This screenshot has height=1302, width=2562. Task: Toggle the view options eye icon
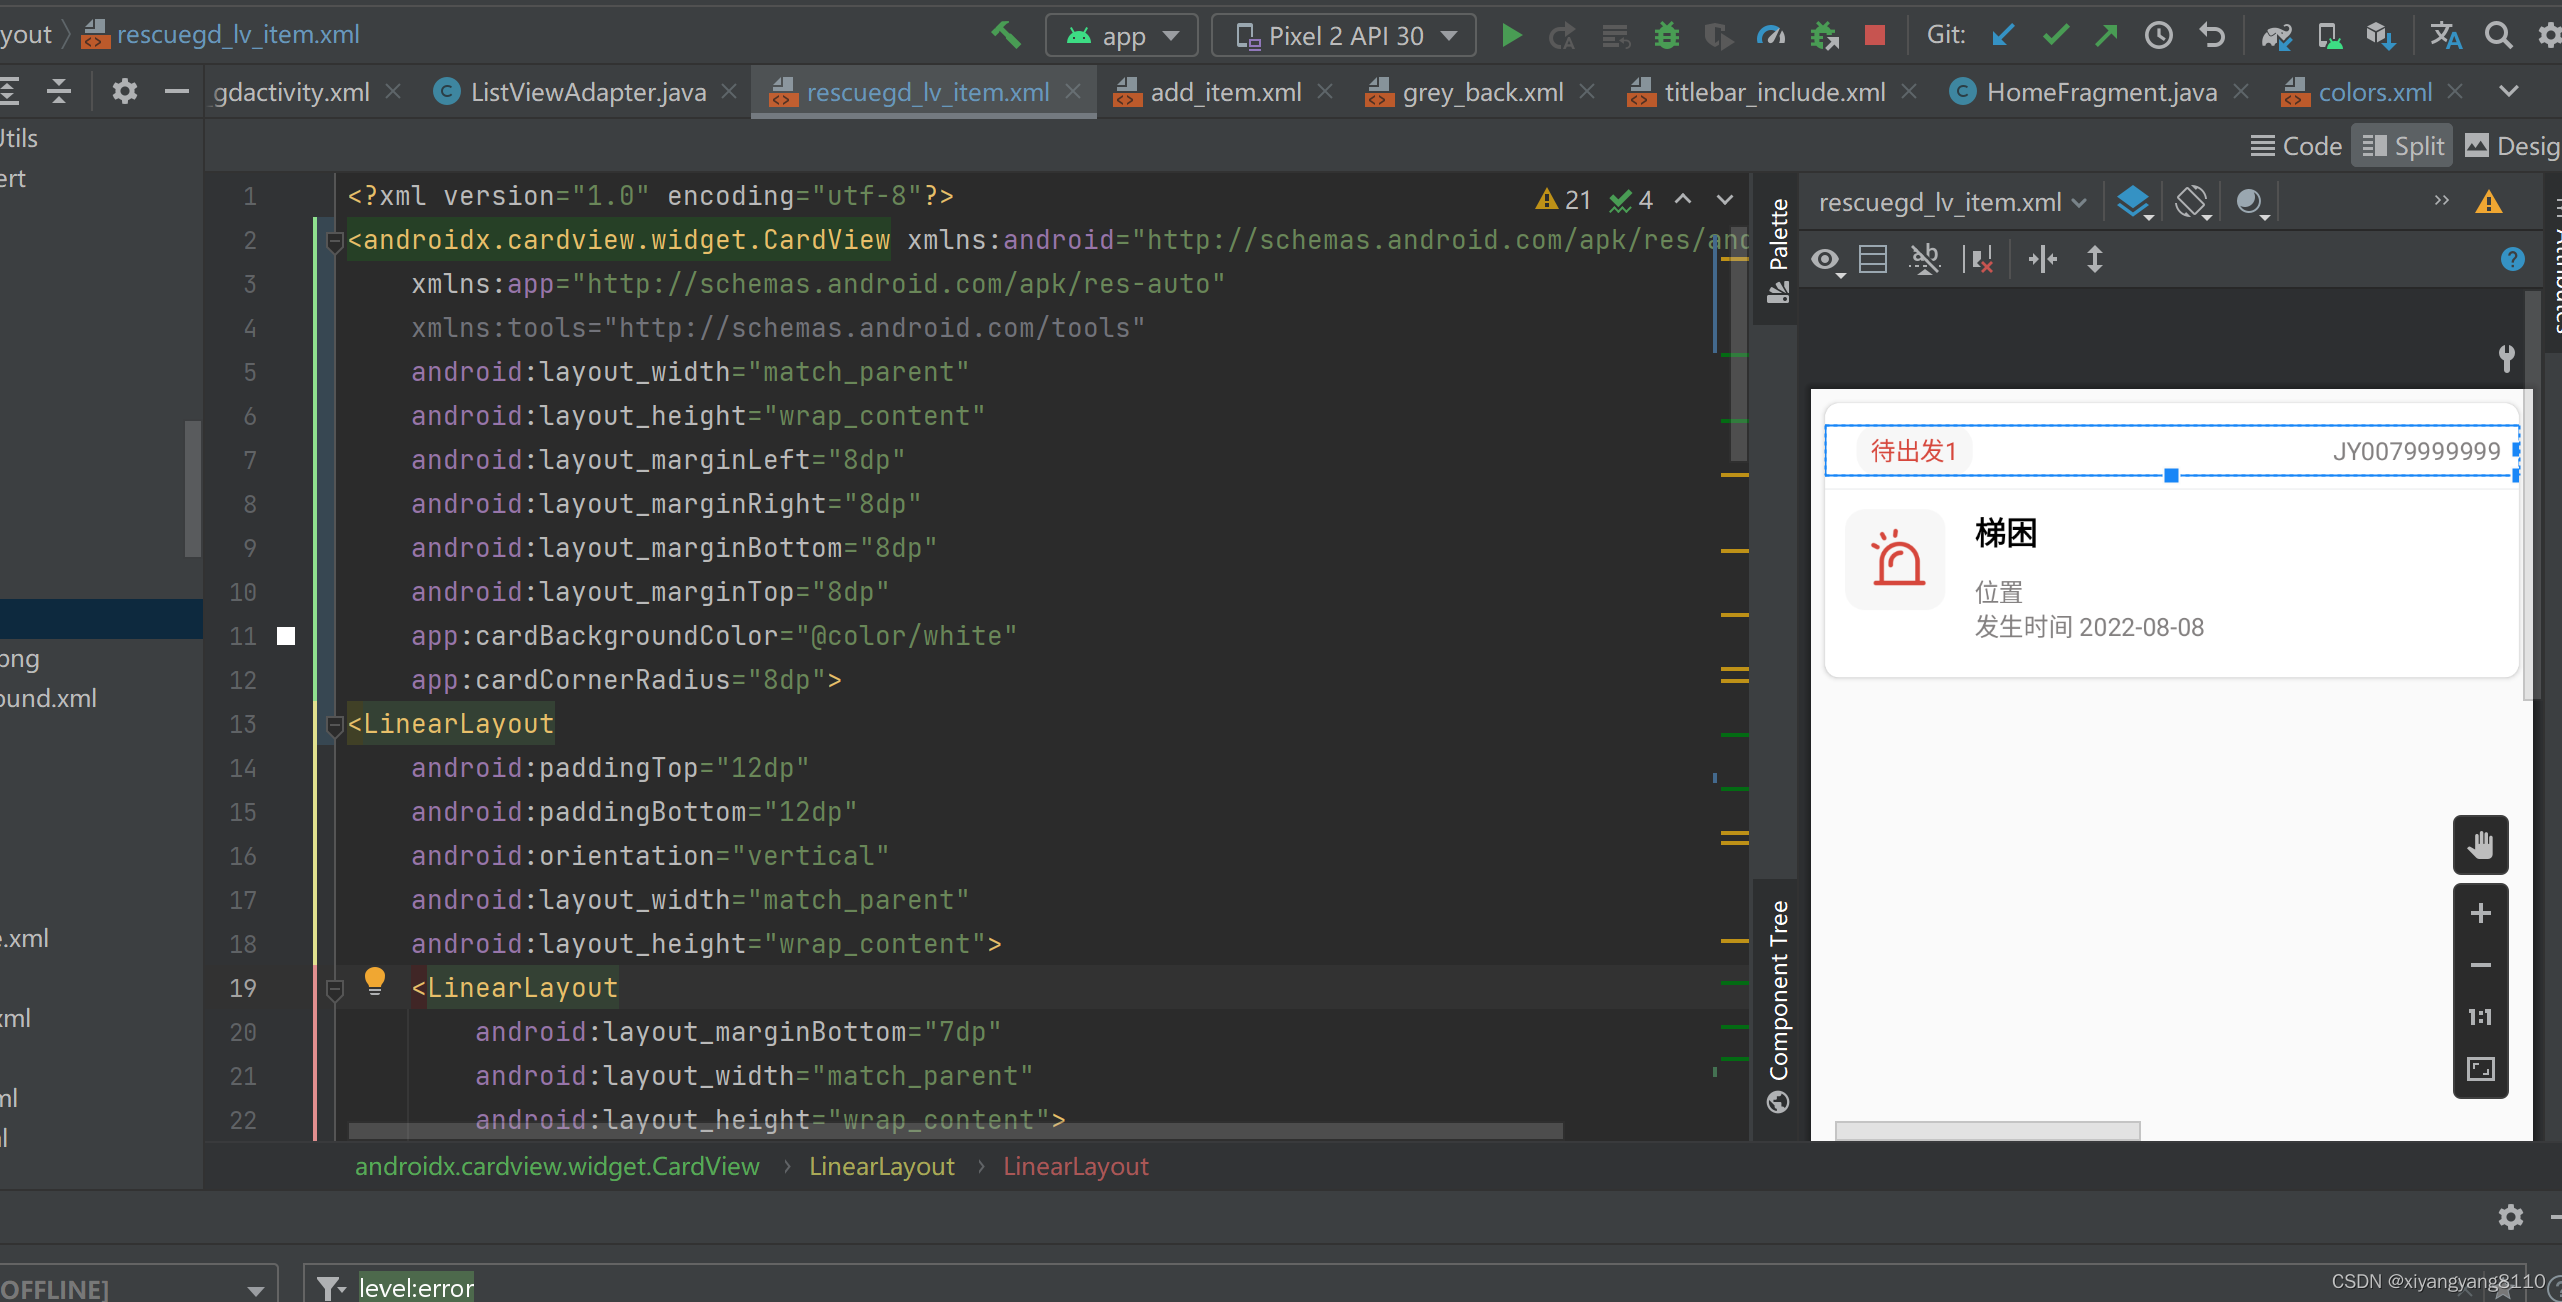pyautogui.click(x=1827, y=260)
